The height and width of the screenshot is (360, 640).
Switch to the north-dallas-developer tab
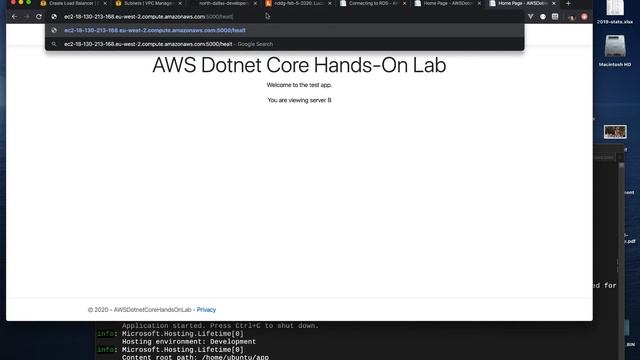point(224,3)
